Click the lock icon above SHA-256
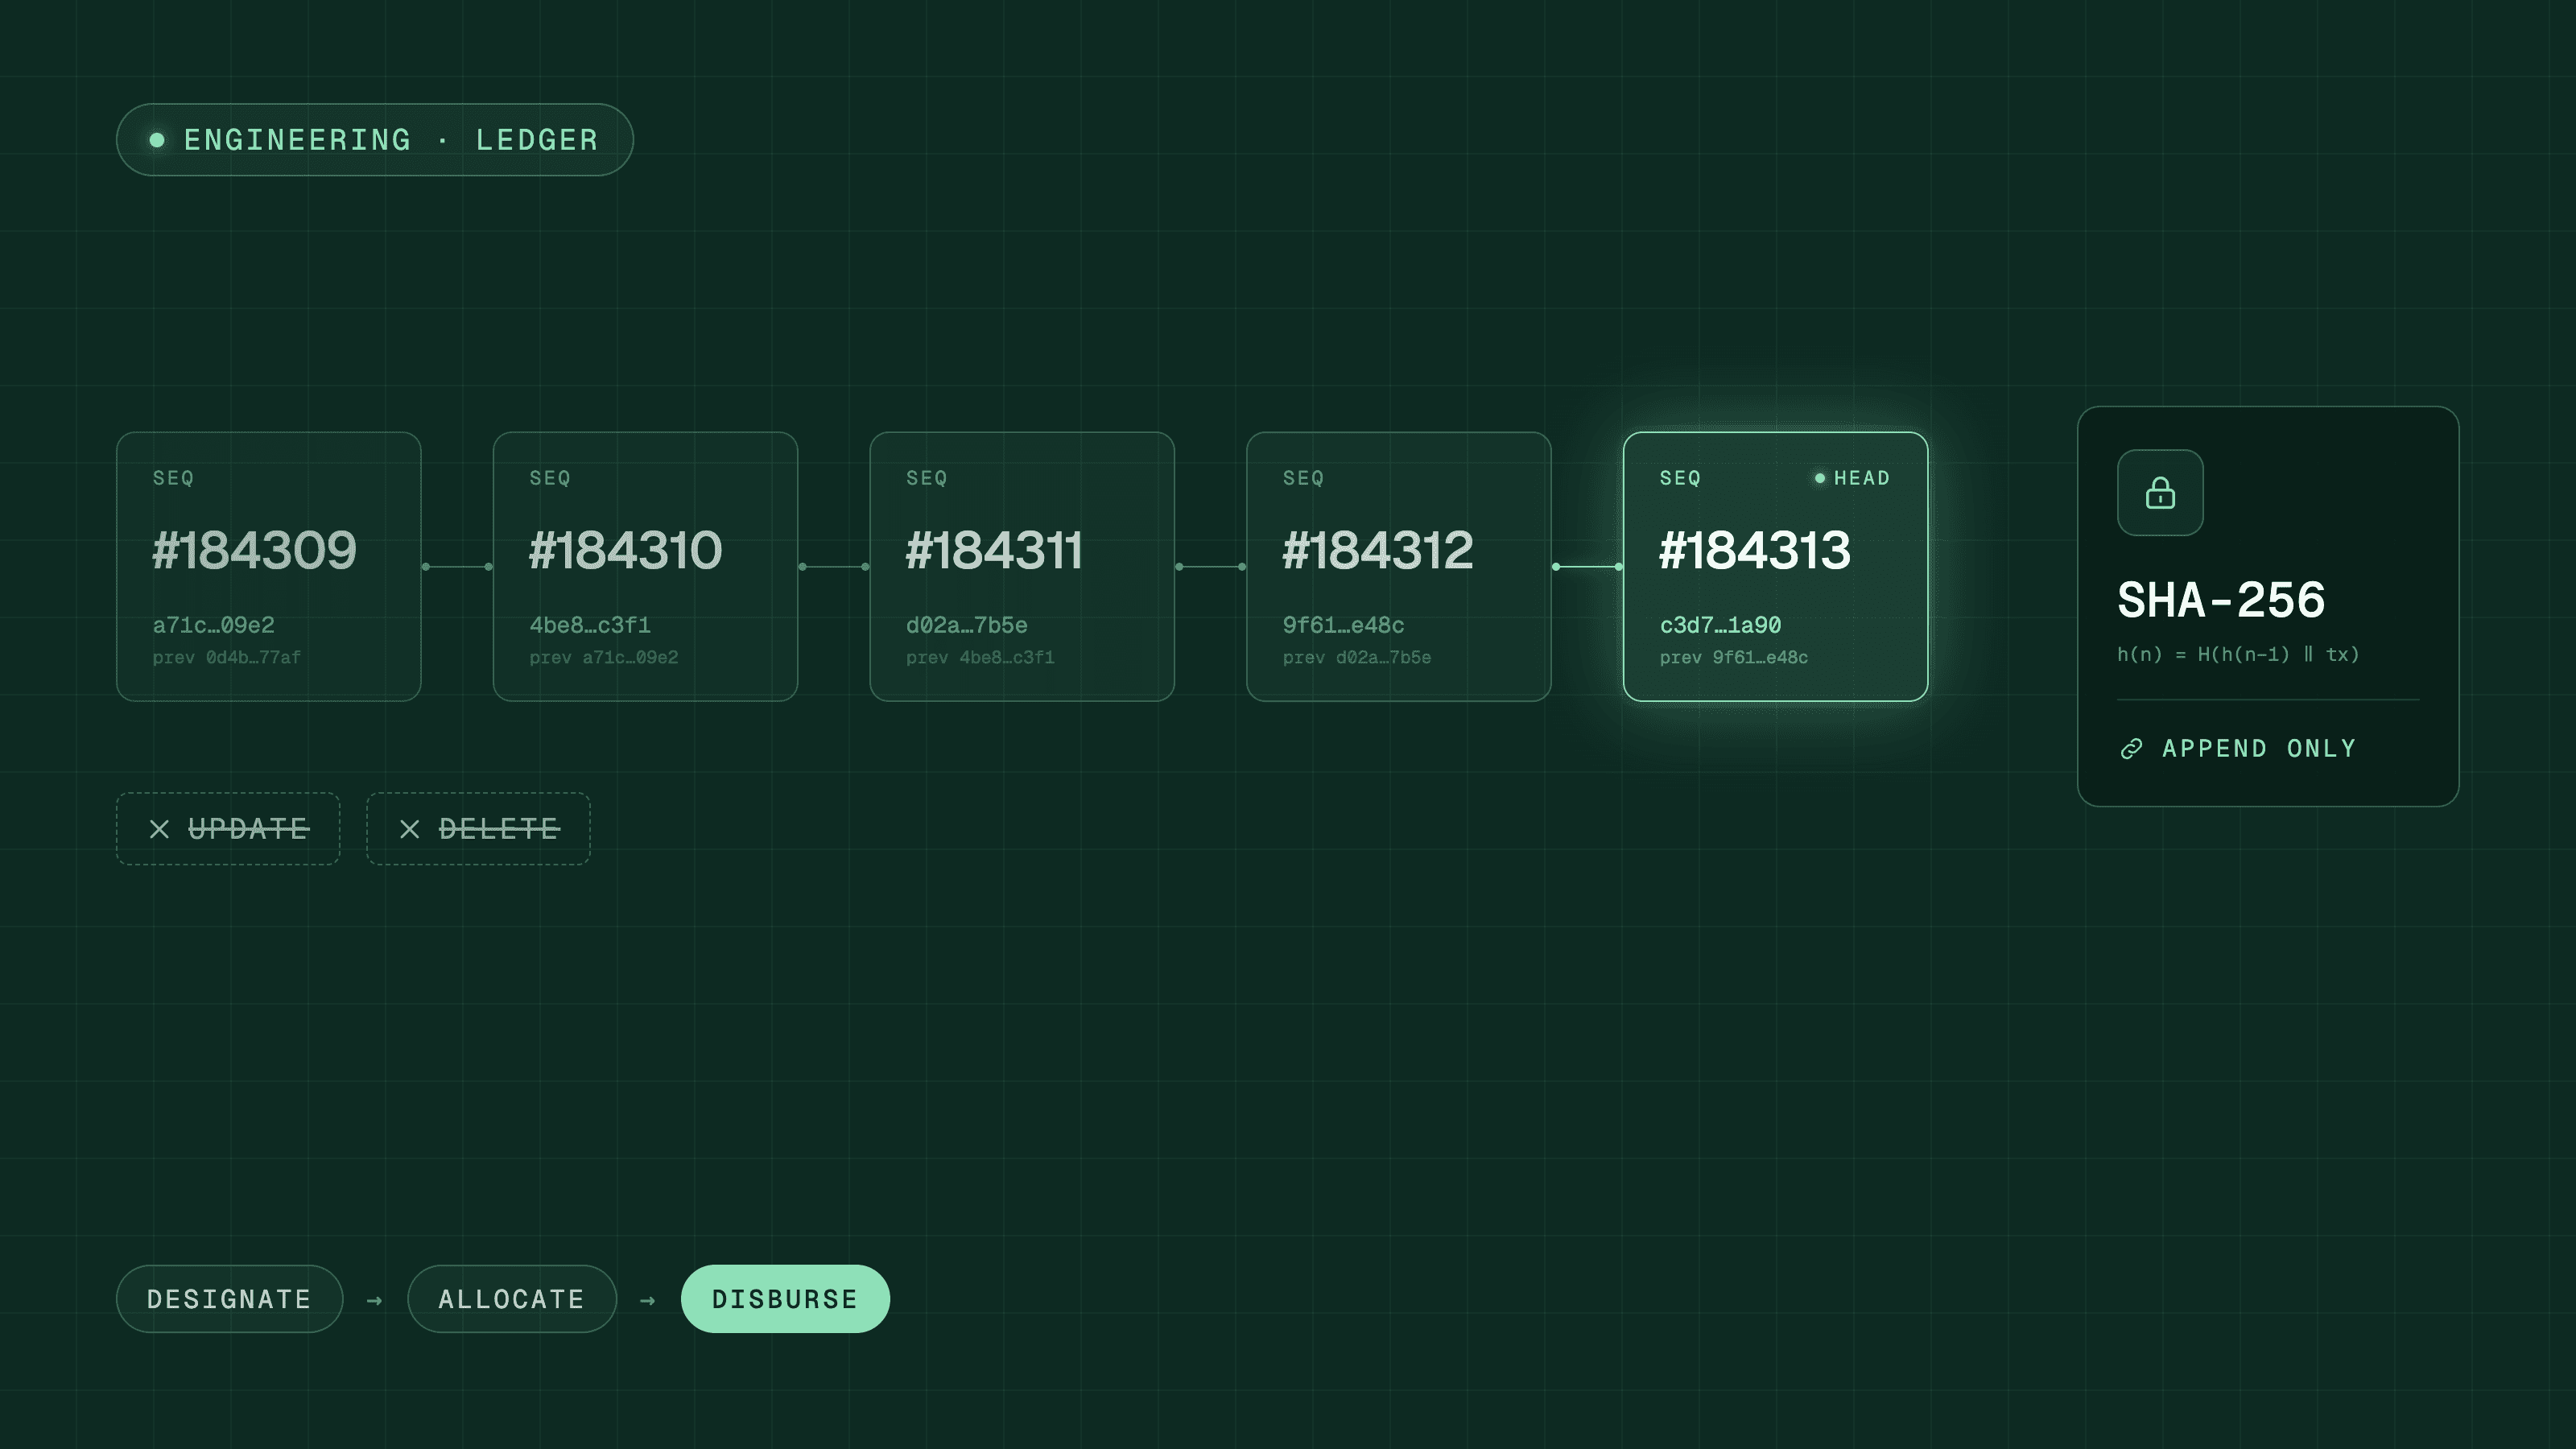This screenshot has height=1449, width=2576. [2160, 493]
